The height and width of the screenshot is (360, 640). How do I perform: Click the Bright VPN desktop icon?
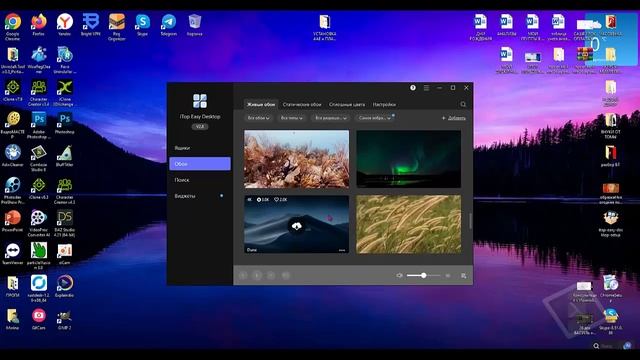[91, 25]
